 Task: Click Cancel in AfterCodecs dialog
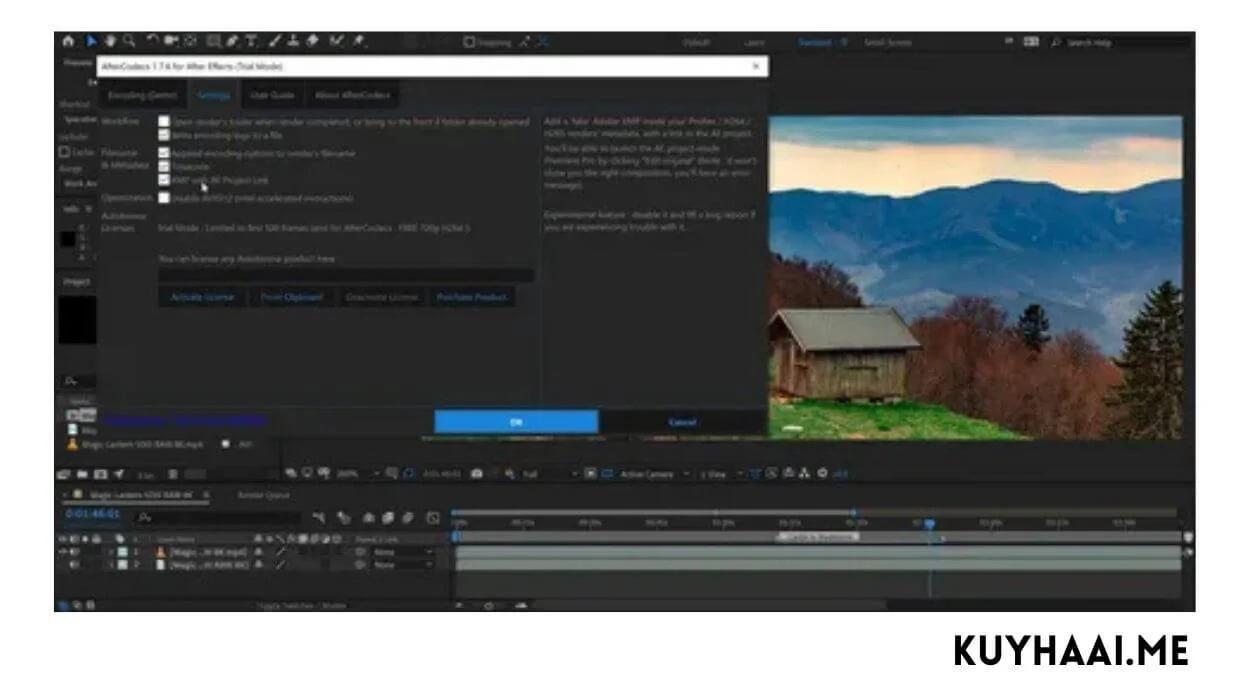pos(682,422)
